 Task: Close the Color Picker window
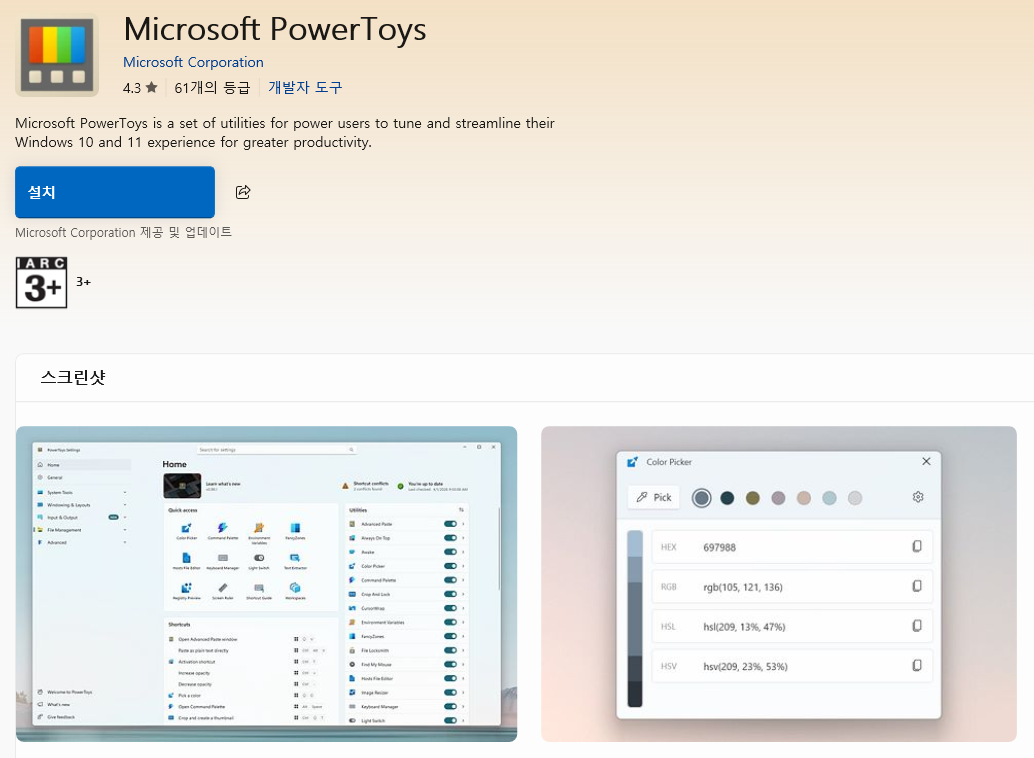(x=926, y=461)
